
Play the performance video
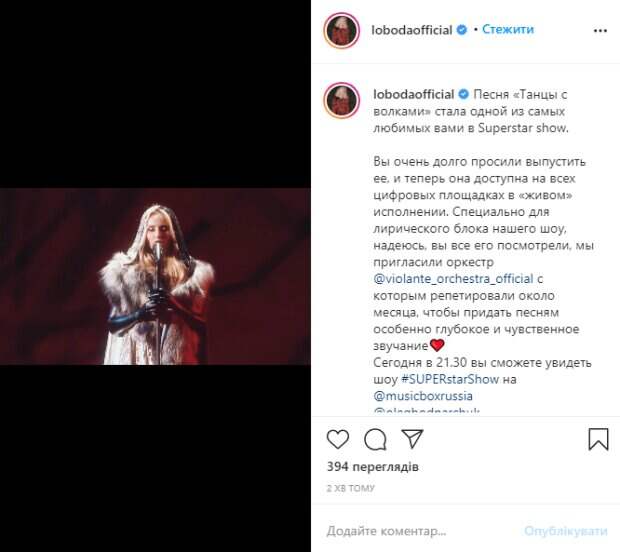tap(155, 276)
